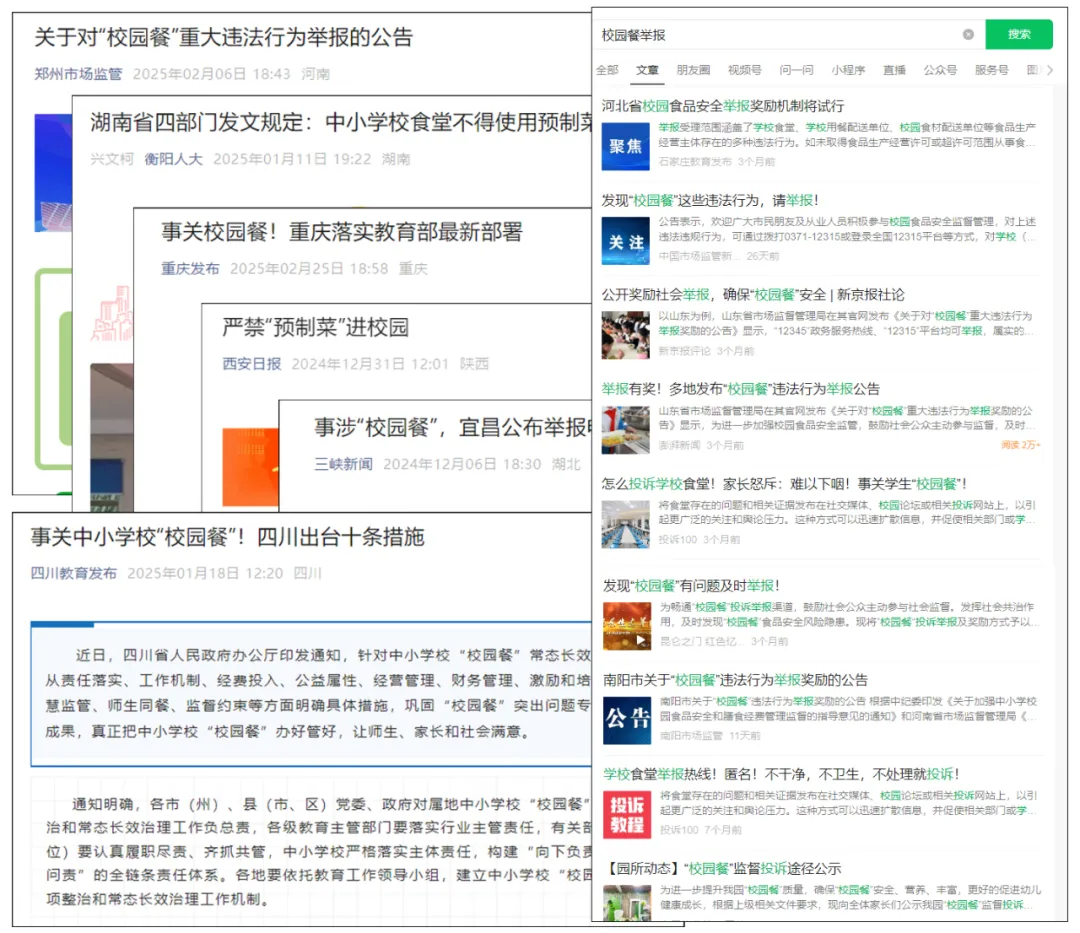Click the title 事关中小学校"校园餐"！四川出台十条措施

[x=227, y=536]
